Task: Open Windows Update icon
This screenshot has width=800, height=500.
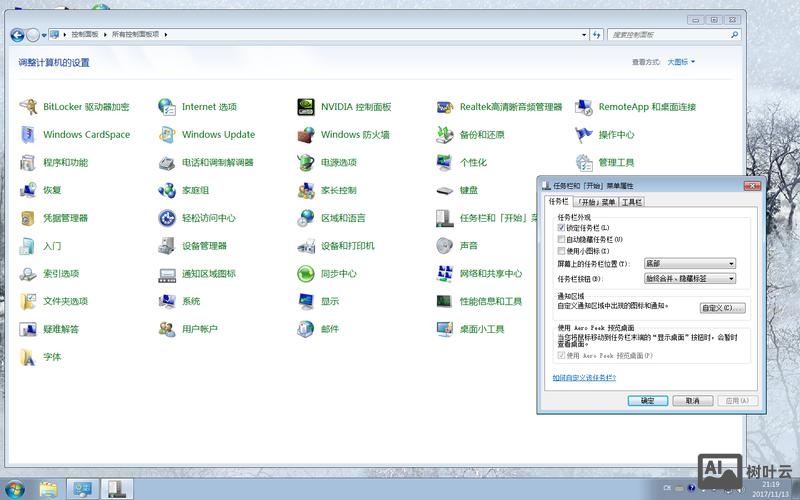Action: coord(167,135)
